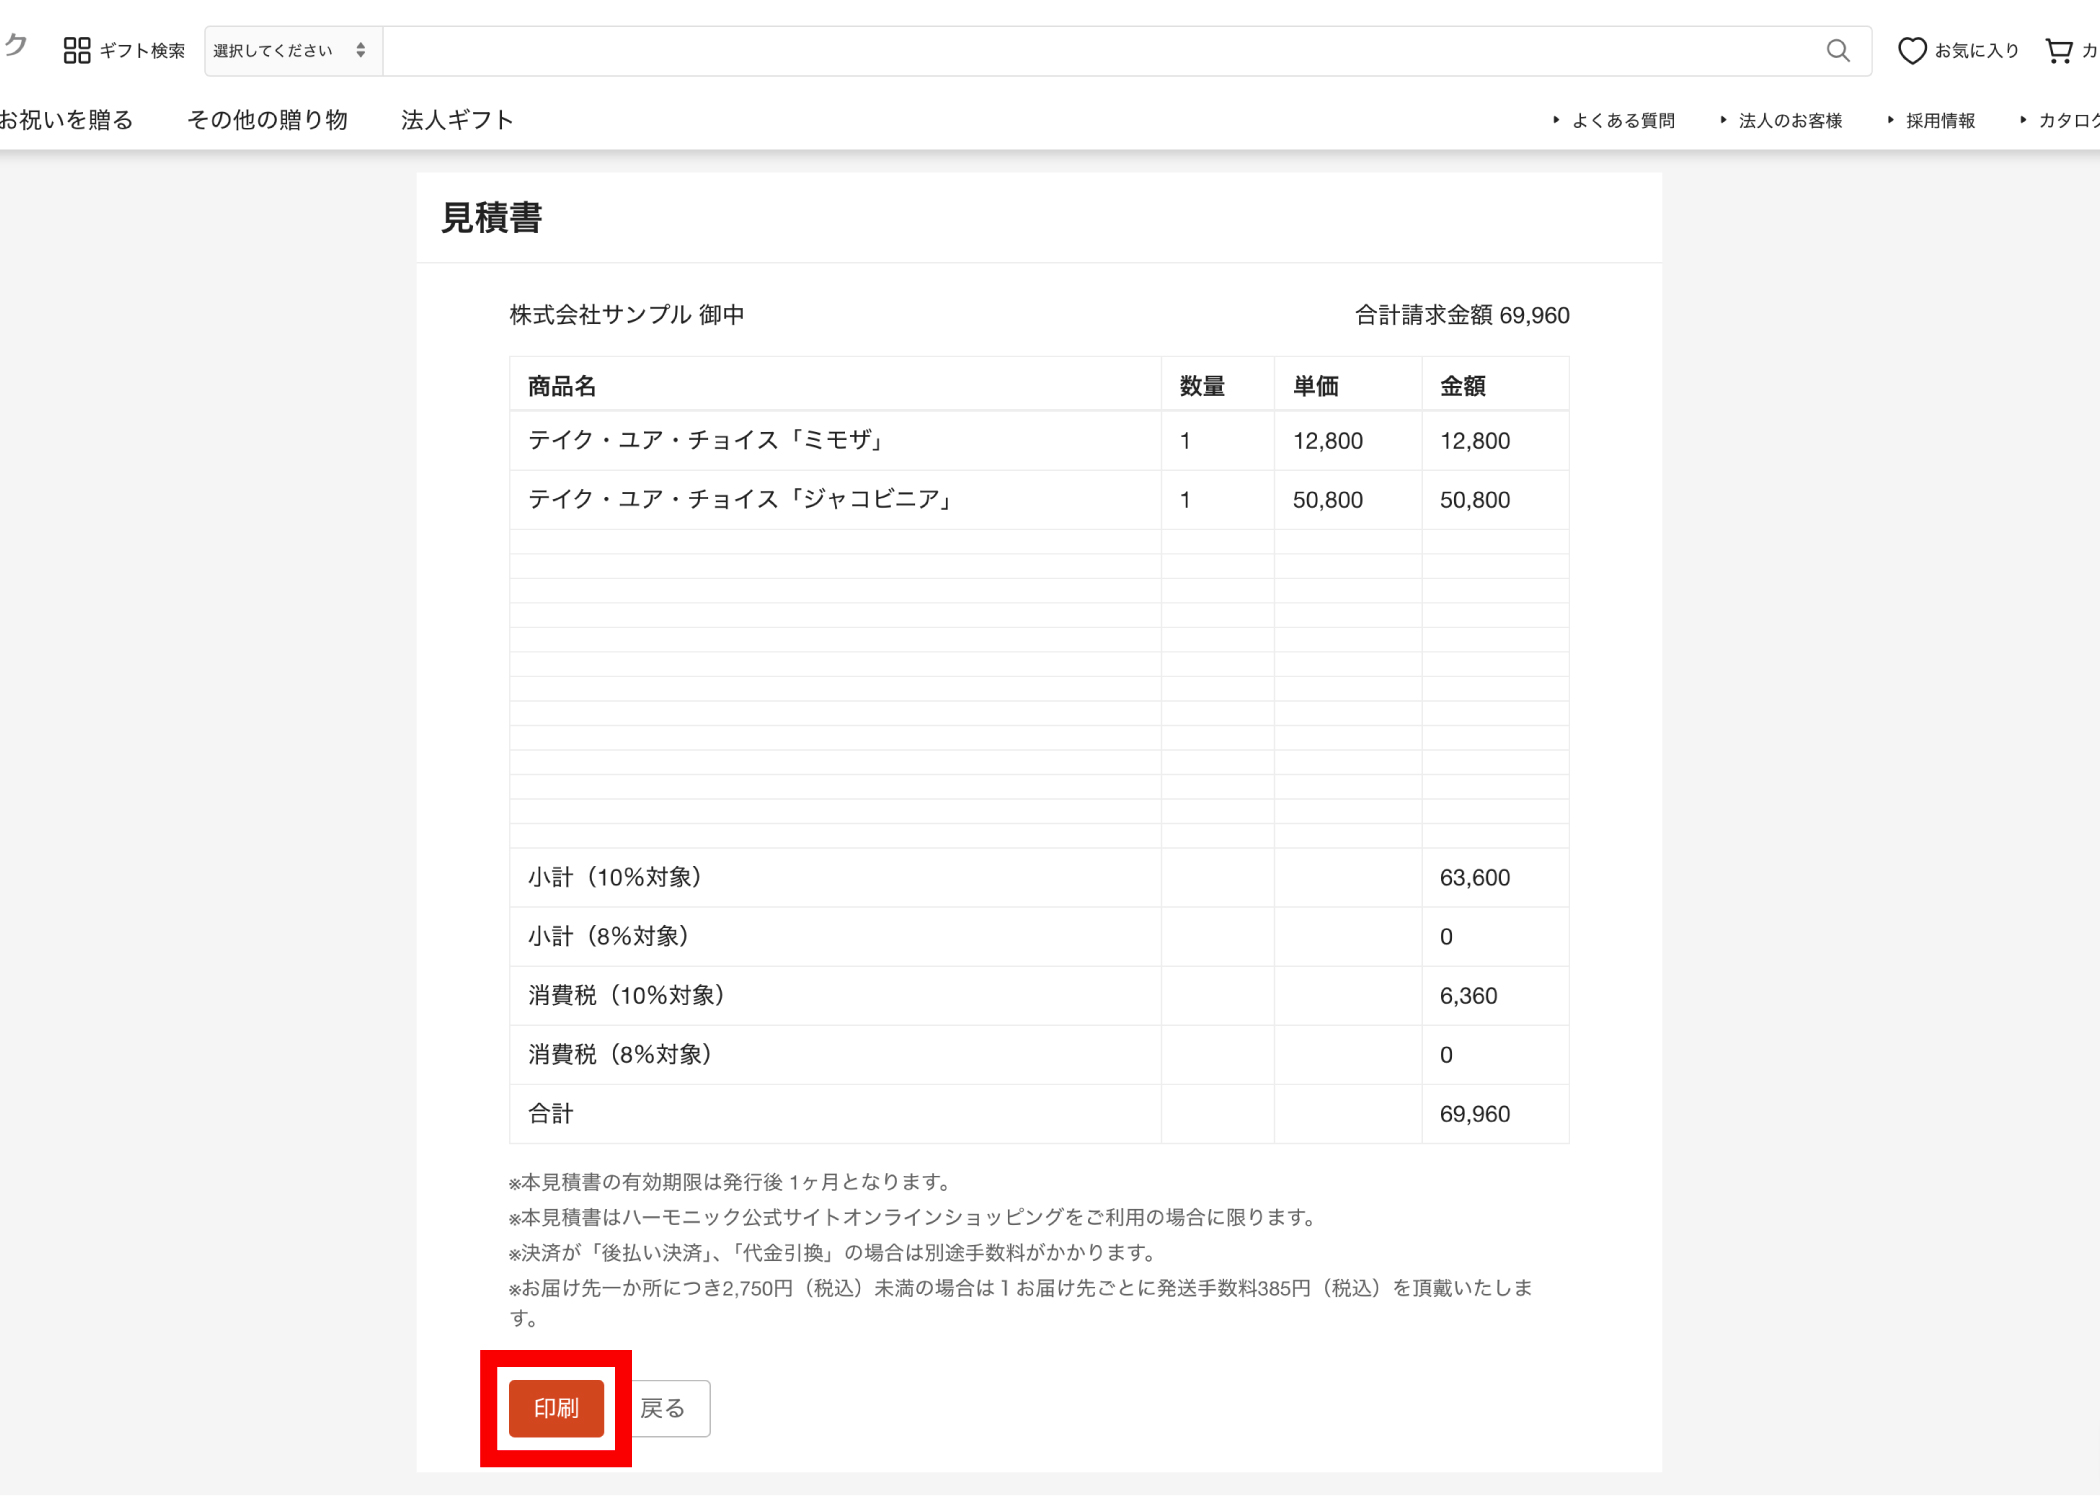Open the よくある質問 link
The width and height of the screenshot is (2100, 1500).
coord(1624,119)
